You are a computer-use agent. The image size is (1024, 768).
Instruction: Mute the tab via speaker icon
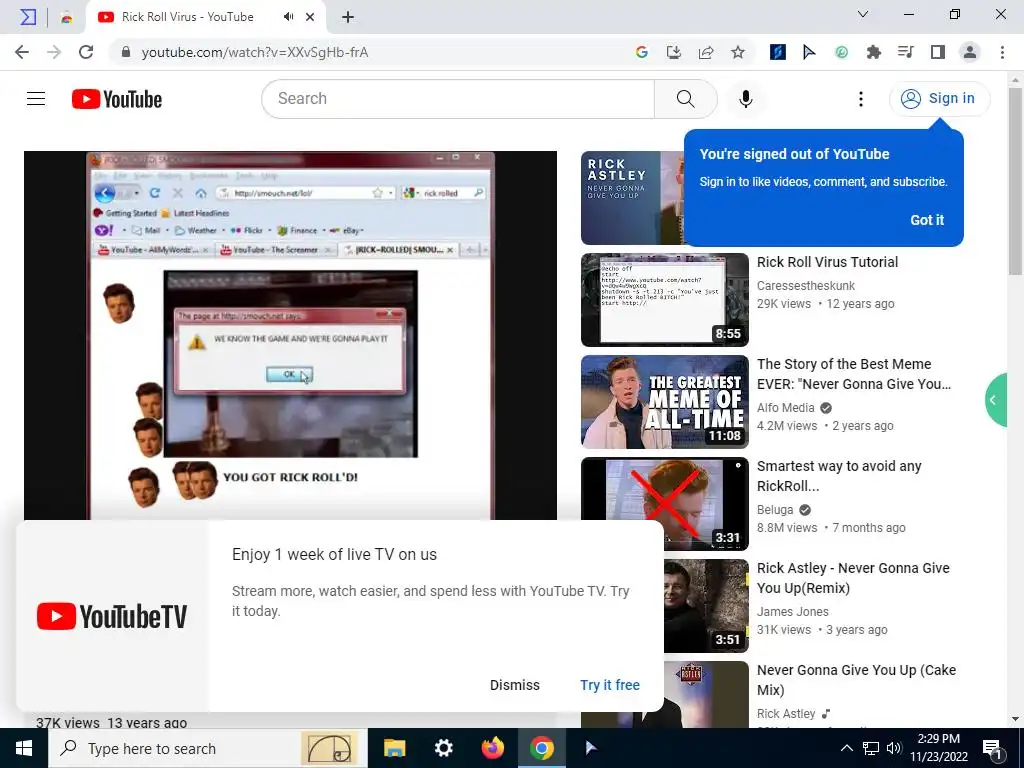point(288,17)
